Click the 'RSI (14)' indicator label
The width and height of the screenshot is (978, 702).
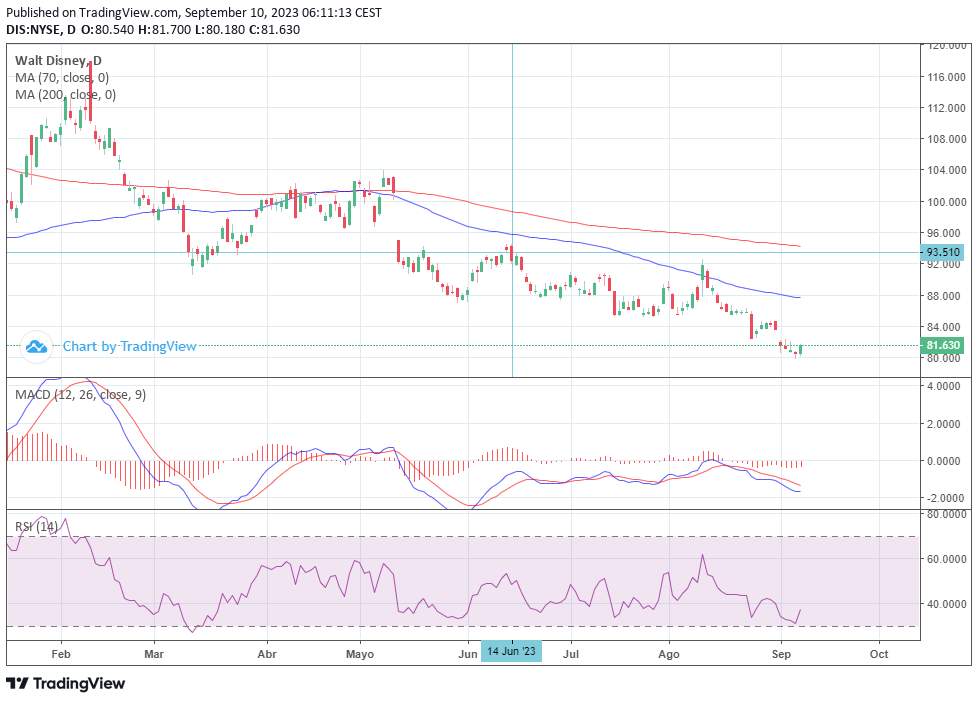point(36,527)
